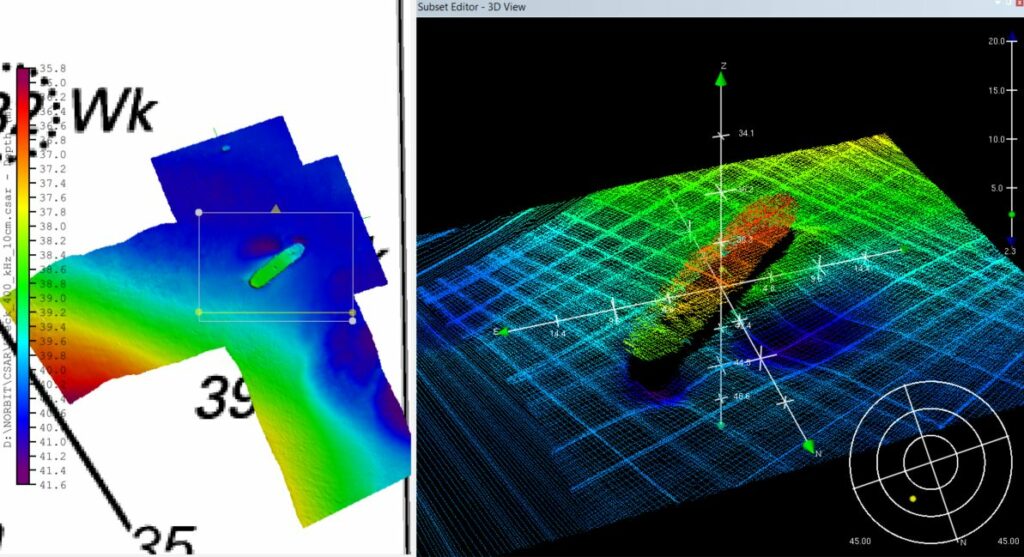This screenshot has height=557, width=1024.
Task: Click the 48.6 label on the Z axis
Action: coord(741,396)
